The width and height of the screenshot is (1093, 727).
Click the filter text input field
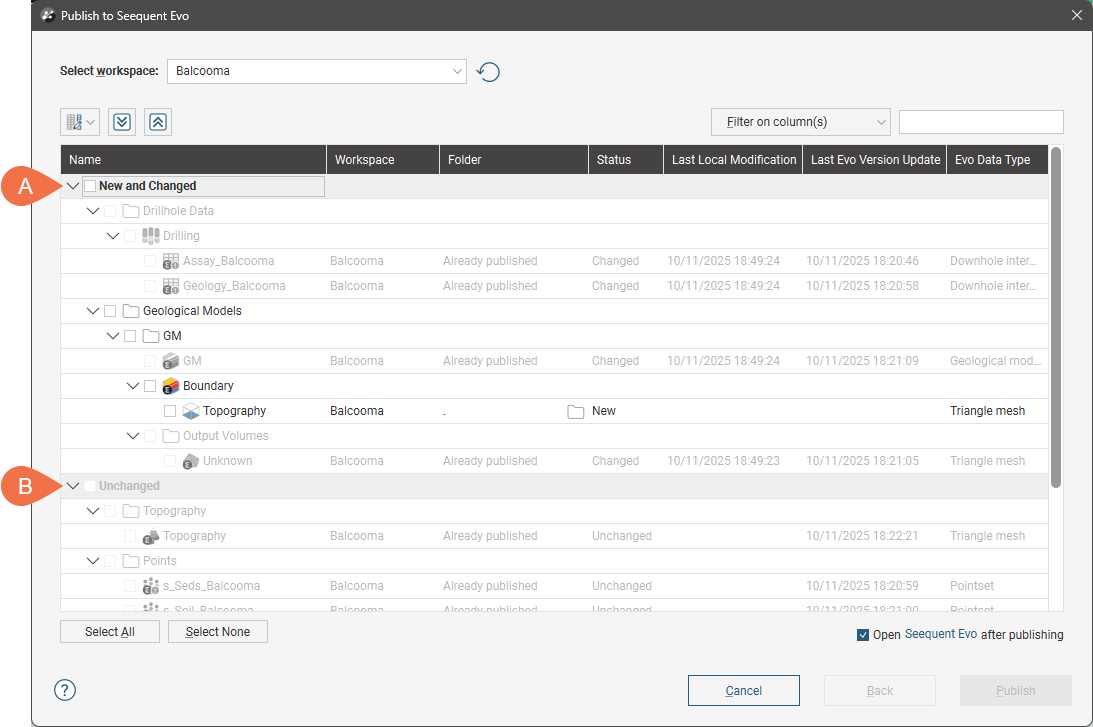click(x=980, y=122)
